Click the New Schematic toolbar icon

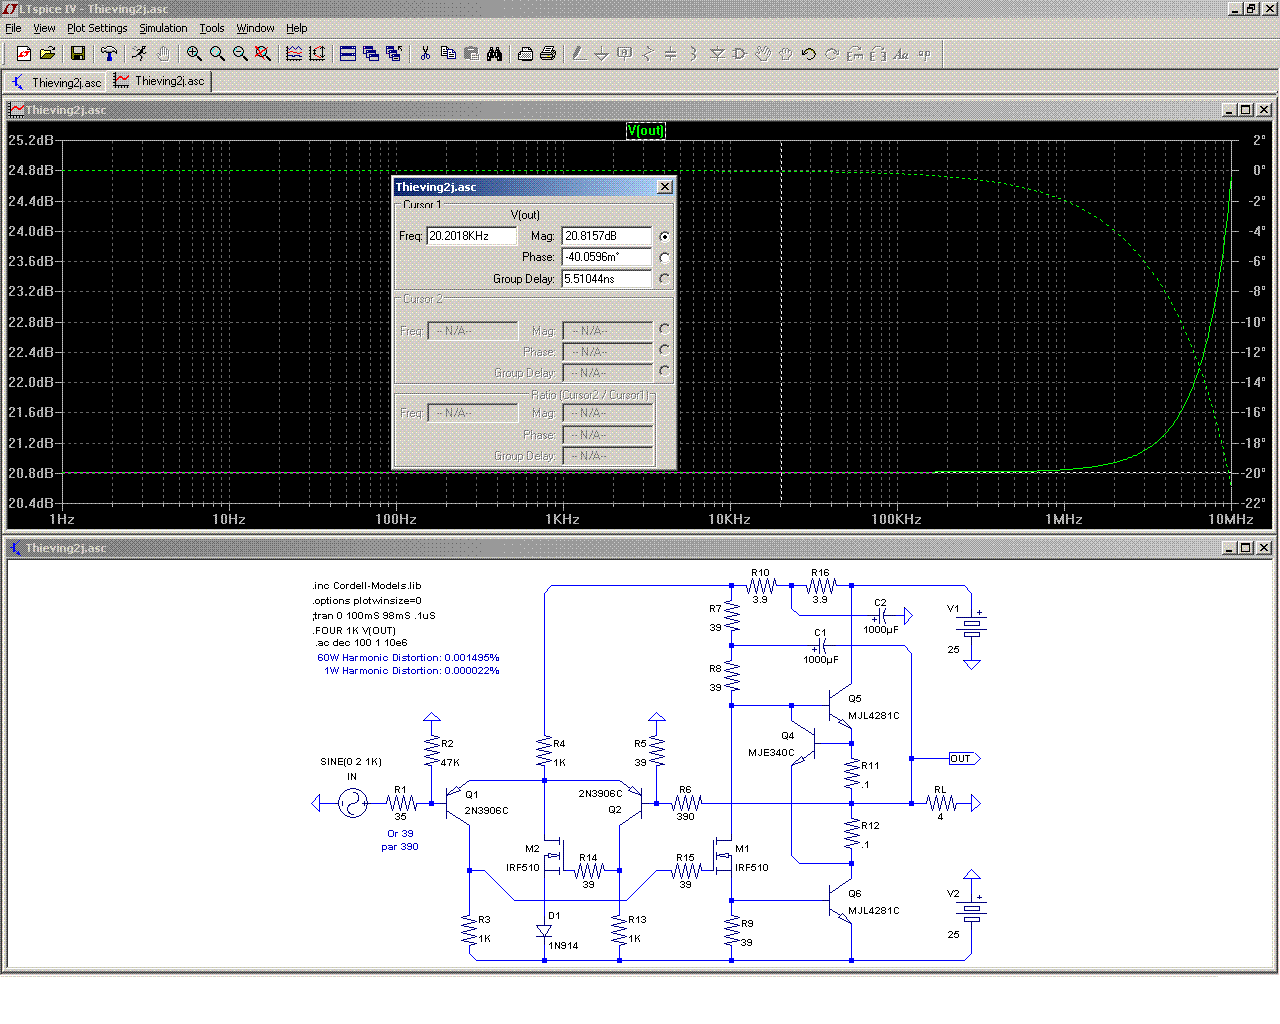click(24, 54)
